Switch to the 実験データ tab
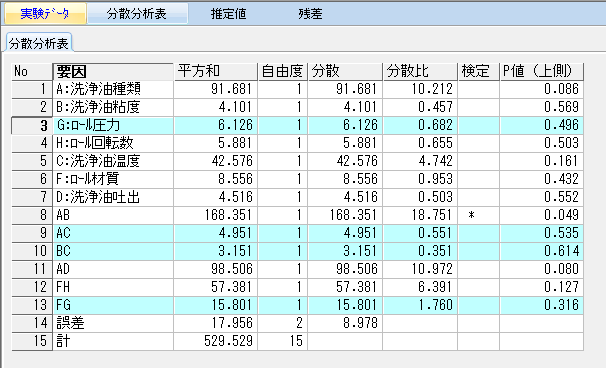This screenshot has width=606, height=368. click(x=45, y=14)
